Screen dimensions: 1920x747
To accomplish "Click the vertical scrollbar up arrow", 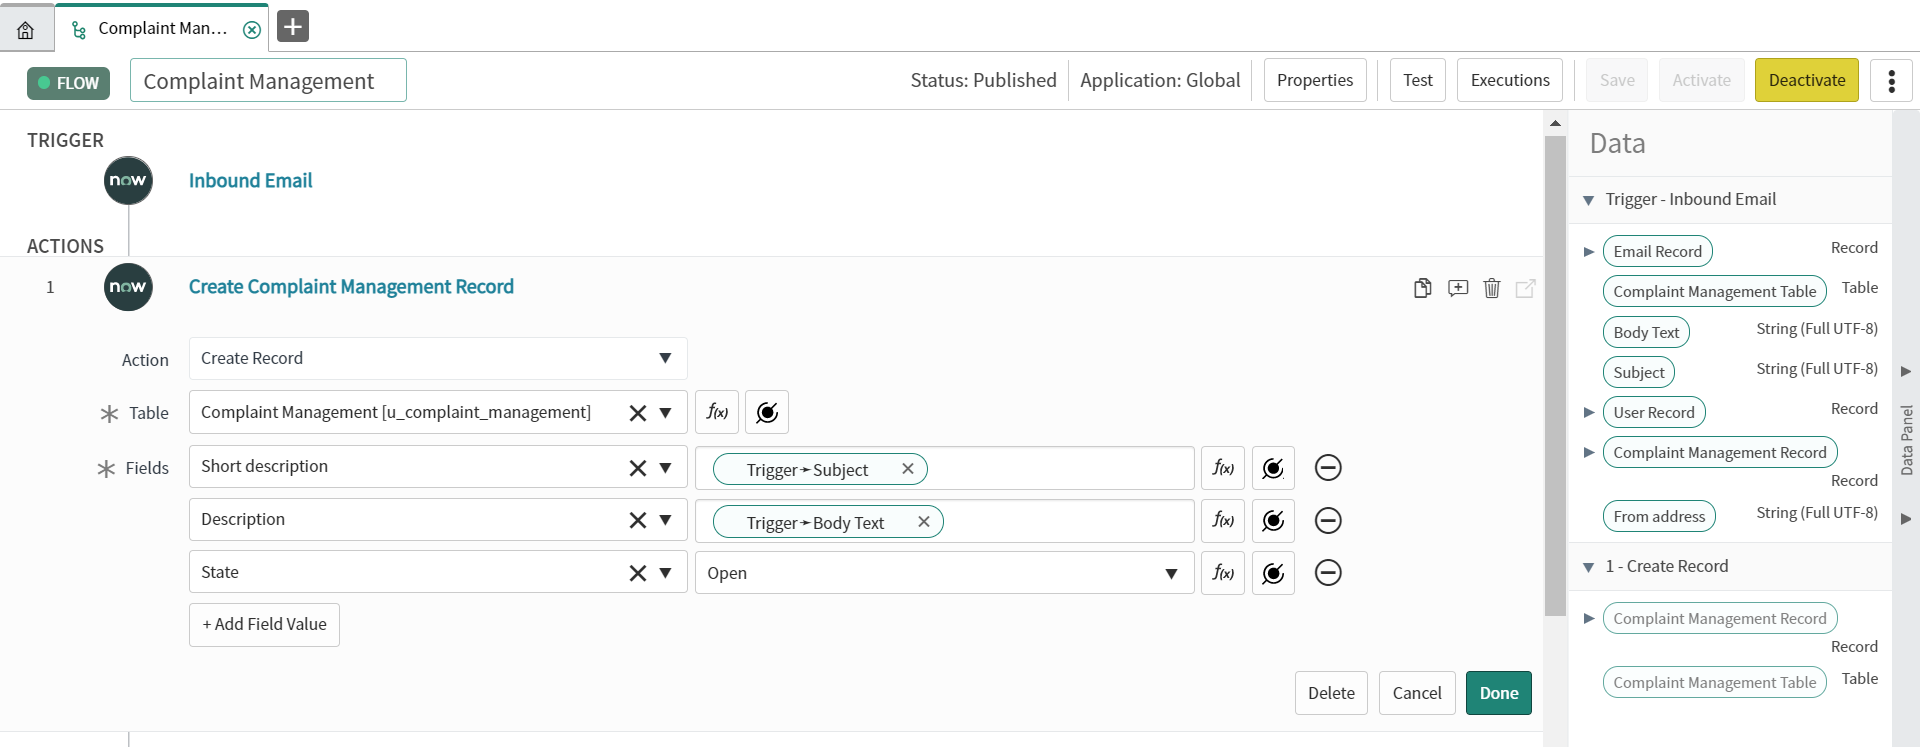I will tap(1555, 123).
